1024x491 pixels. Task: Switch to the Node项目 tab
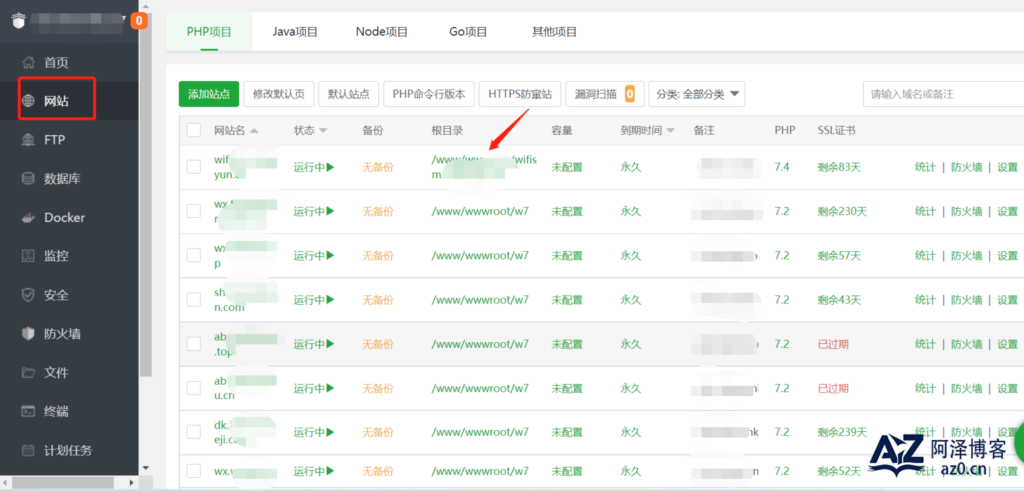click(382, 31)
